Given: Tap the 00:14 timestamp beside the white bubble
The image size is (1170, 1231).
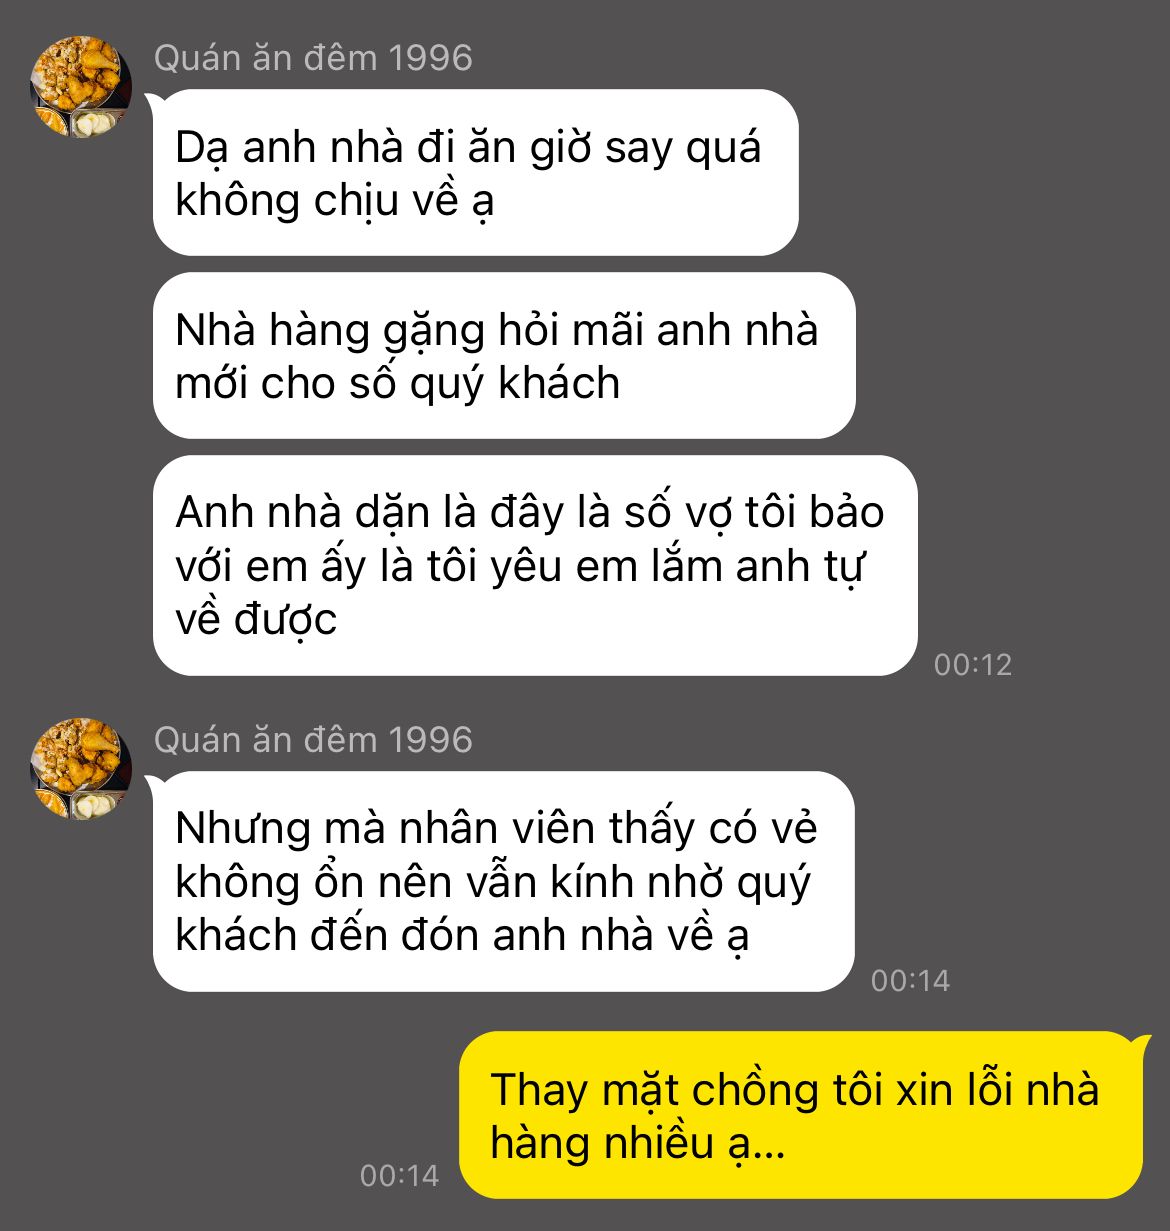Looking at the screenshot, I should coord(910,980).
